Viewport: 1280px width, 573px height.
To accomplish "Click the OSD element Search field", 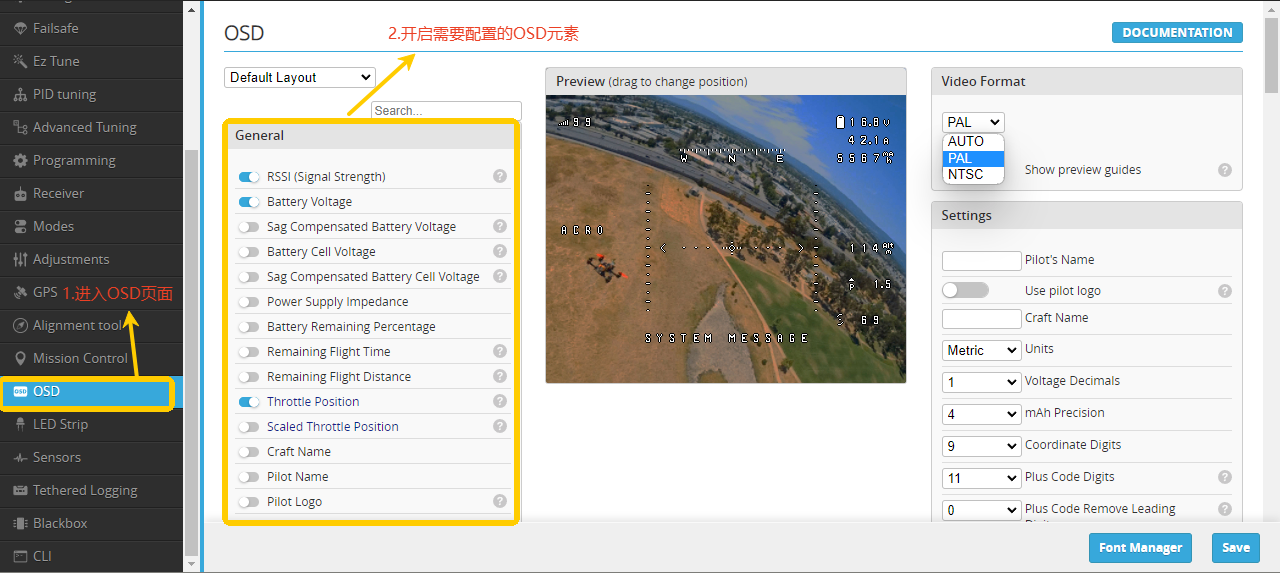I will pyautogui.click(x=446, y=110).
